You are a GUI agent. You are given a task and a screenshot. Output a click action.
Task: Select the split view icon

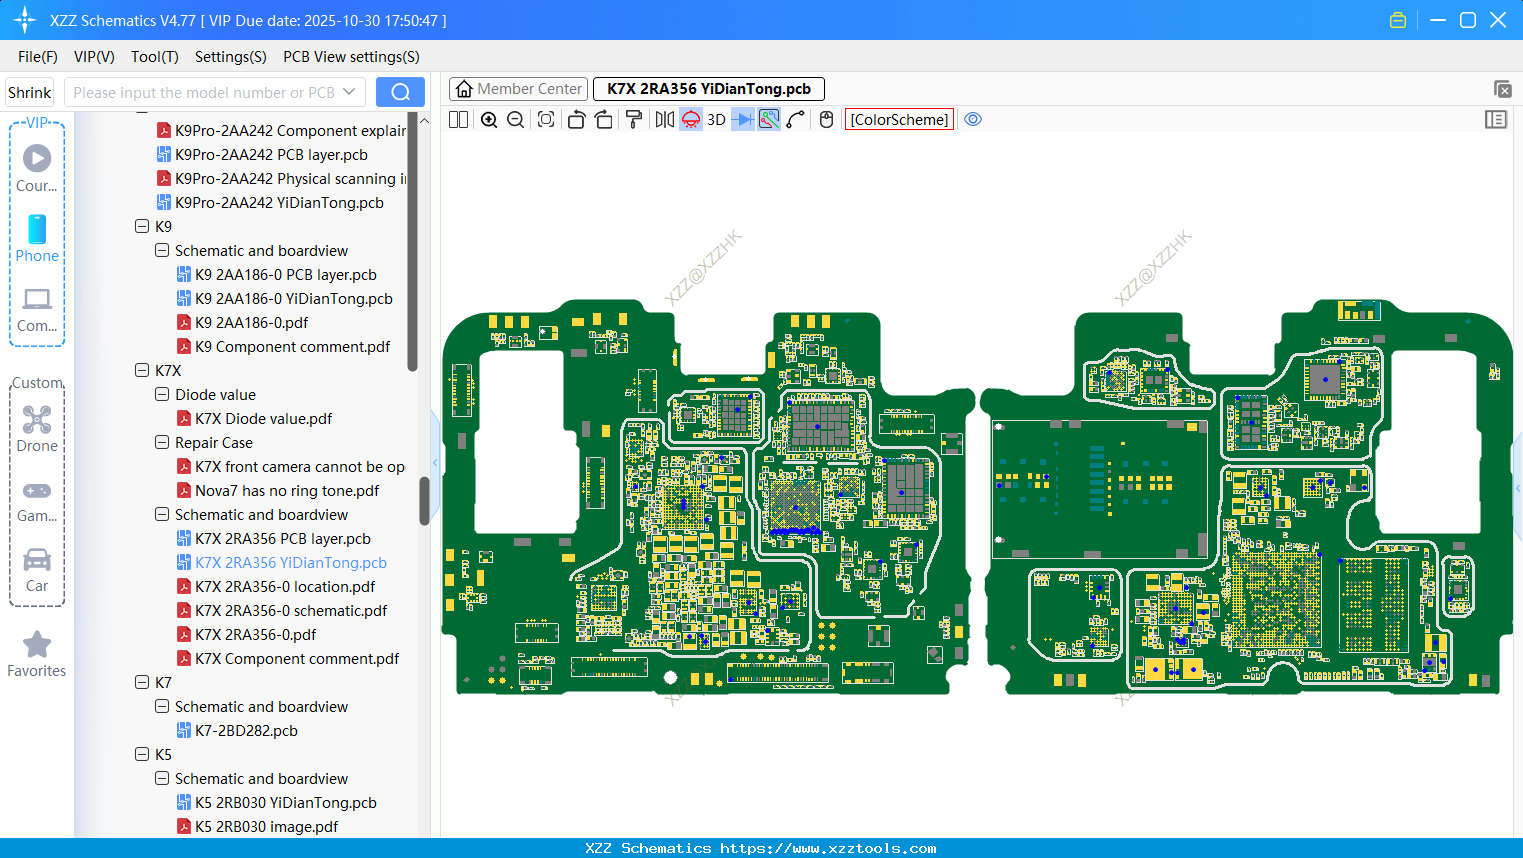point(457,119)
